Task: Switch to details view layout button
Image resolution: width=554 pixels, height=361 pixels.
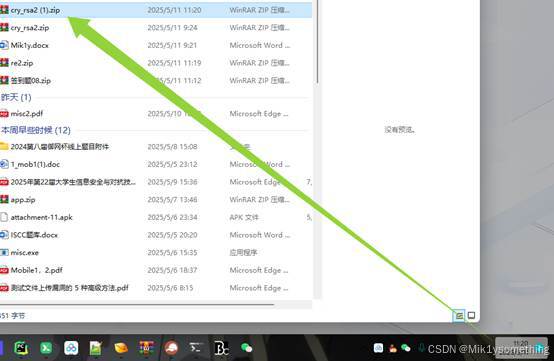Action: (459, 315)
